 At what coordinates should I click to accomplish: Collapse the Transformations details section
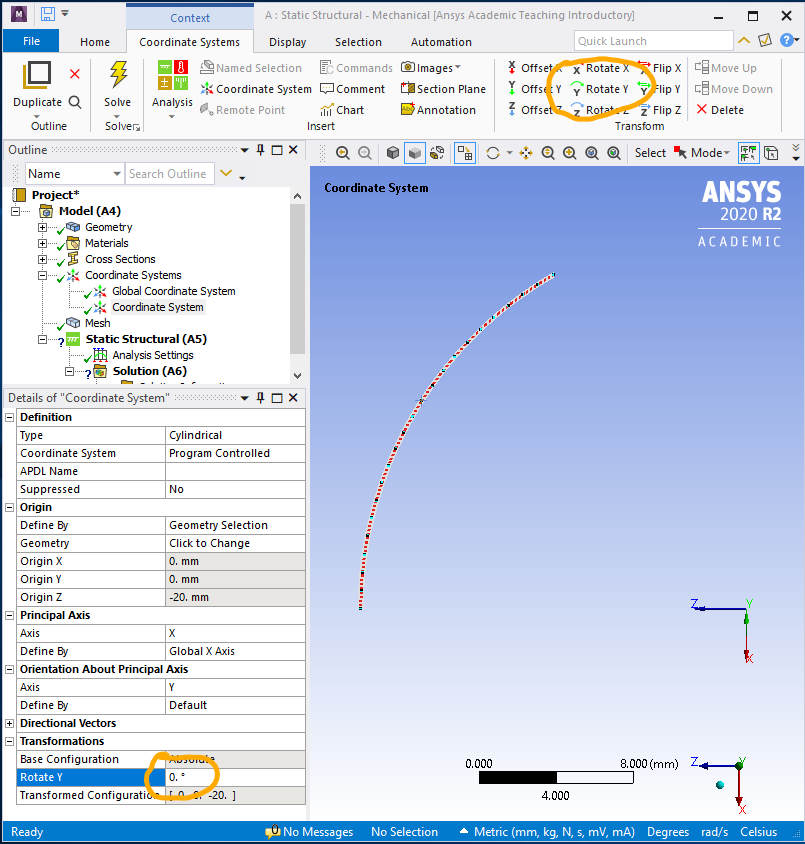tap(10, 741)
